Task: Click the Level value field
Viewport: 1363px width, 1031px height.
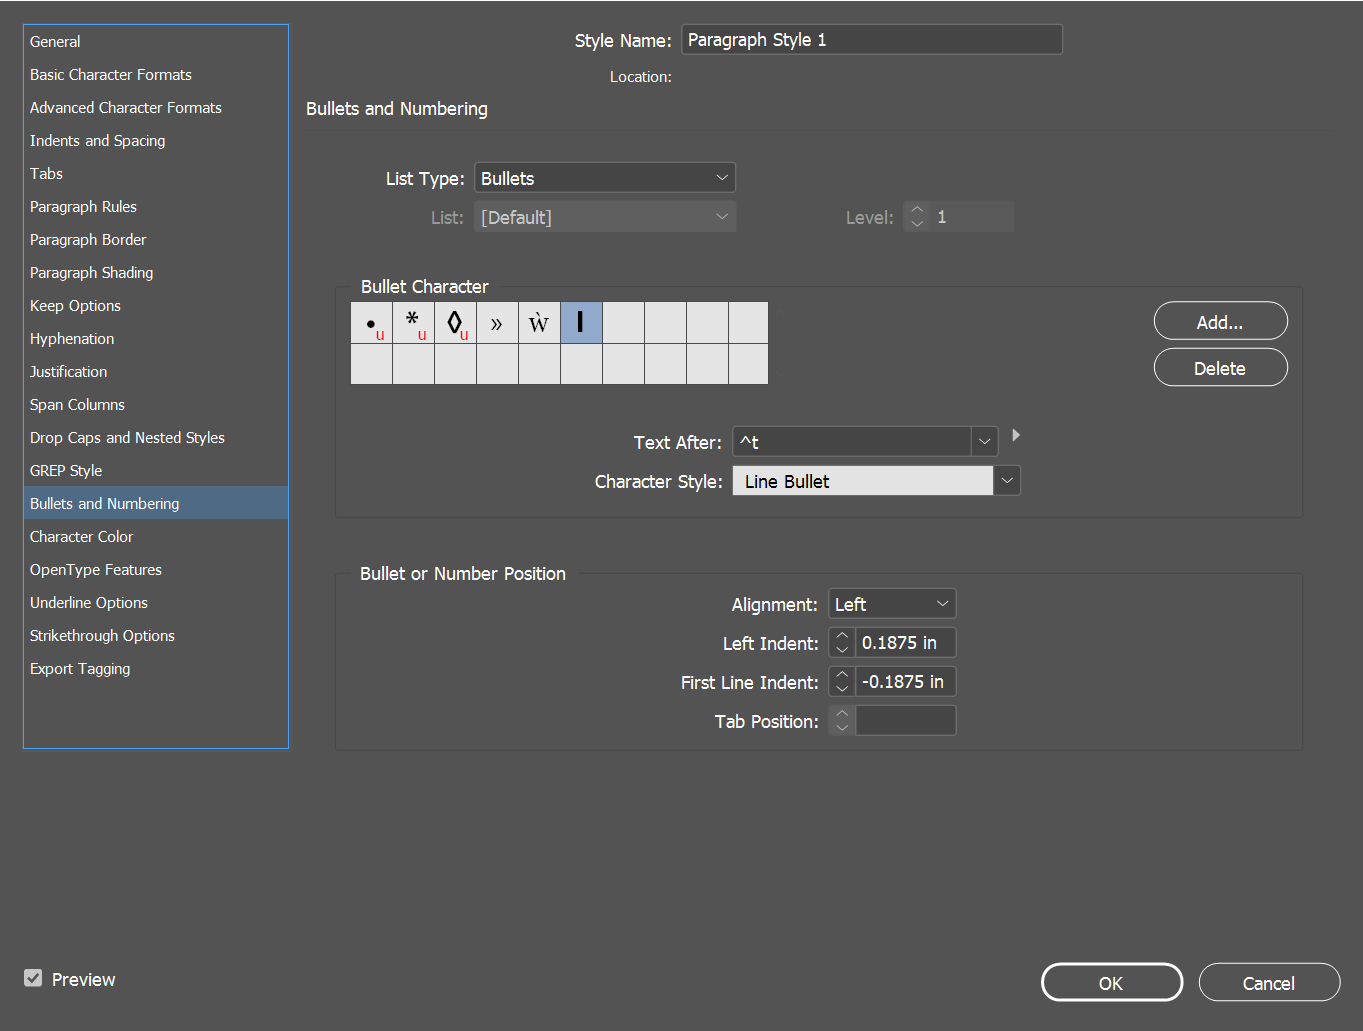Action: tap(972, 217)
